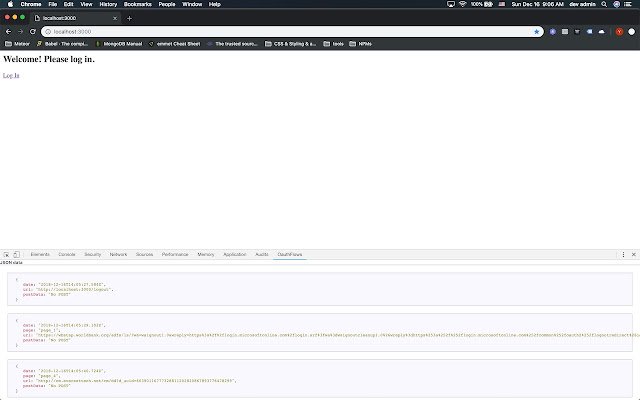Image resolution: width=640 pixels, height=400 pixels.
Task: Open the white circle Chrome profile avatar
Action: [631, 31]
